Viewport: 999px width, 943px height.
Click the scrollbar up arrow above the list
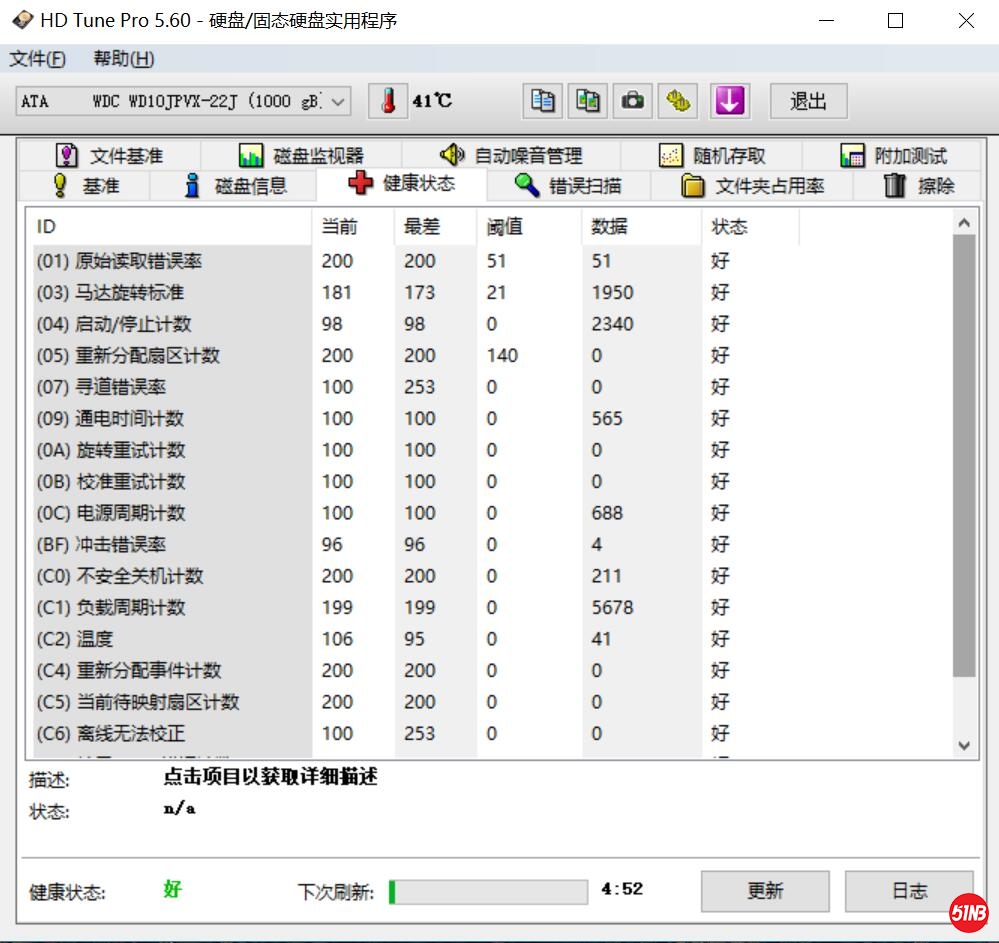pos(963,222)
